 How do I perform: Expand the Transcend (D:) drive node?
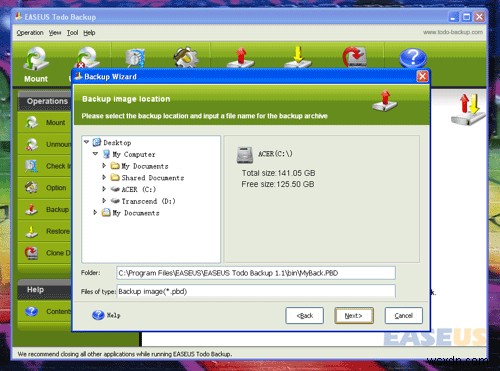coord(104,201)
